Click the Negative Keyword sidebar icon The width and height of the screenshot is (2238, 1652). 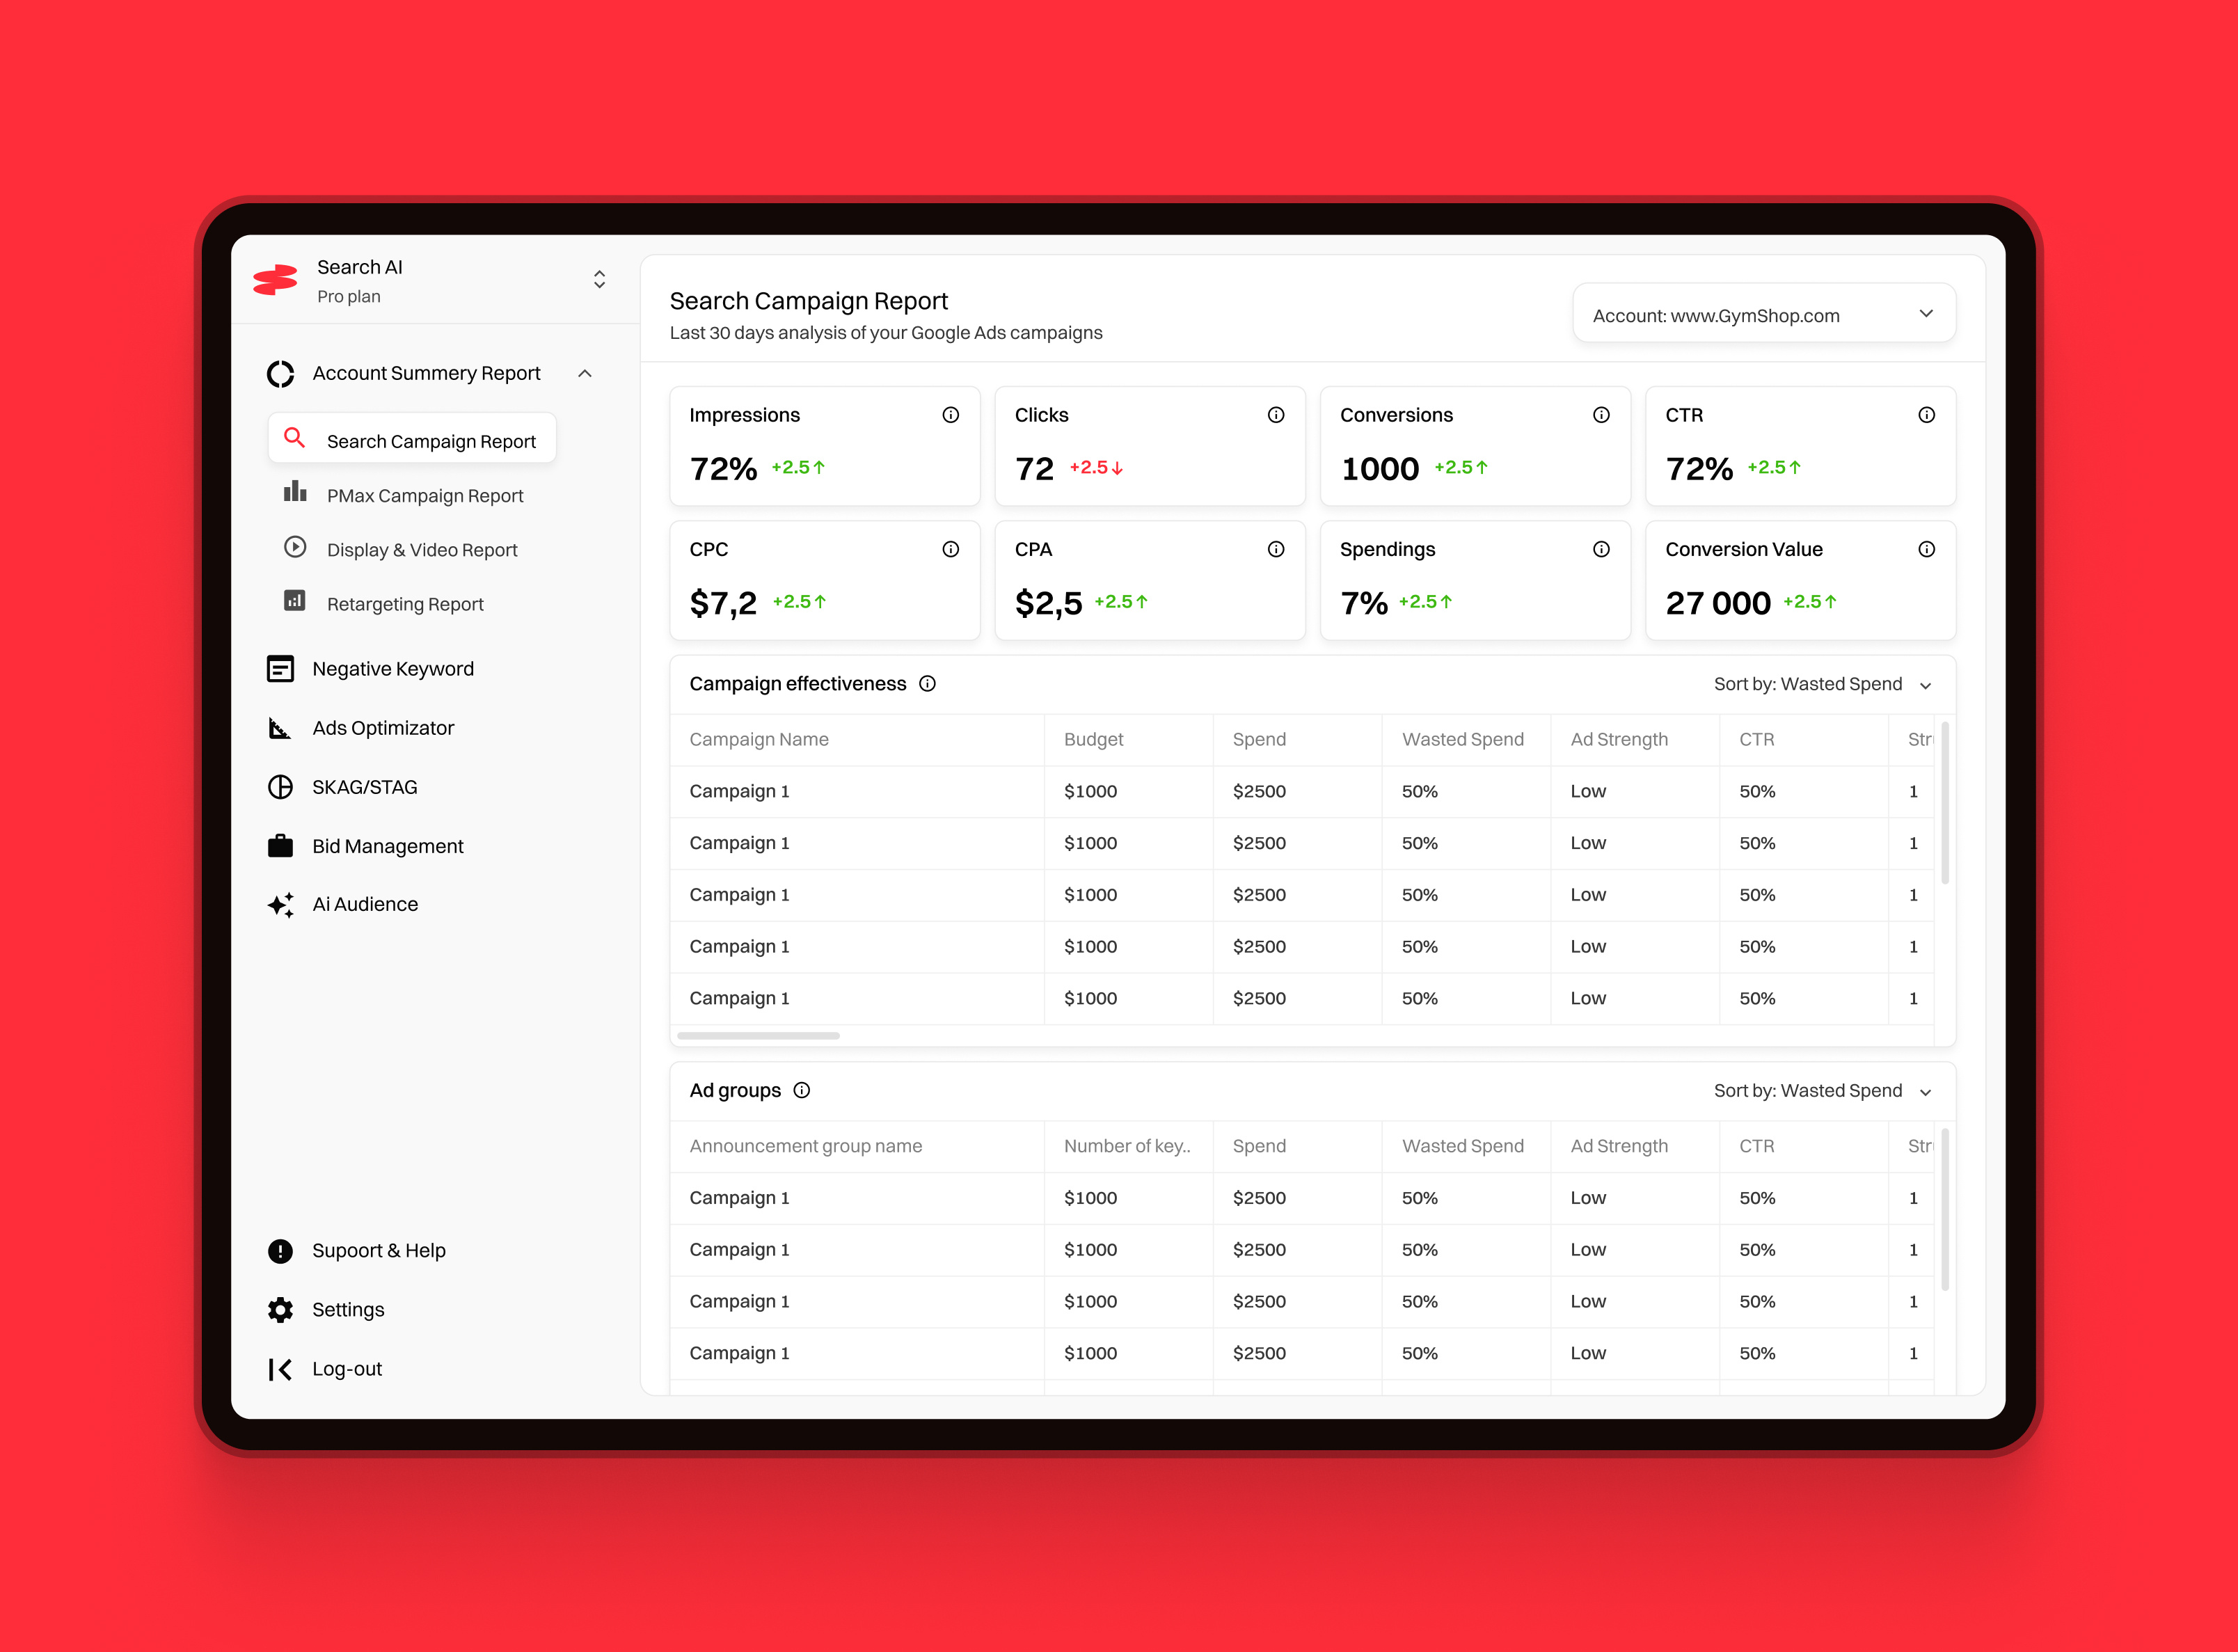tap(280, 669)
